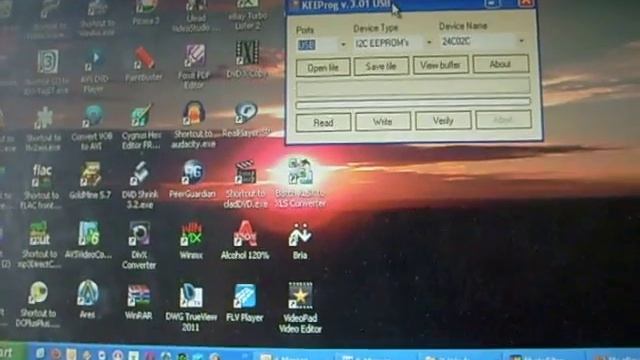This screenshot has width=640, height=360.
Task: Open Shortcut to dadDVD.exe icon
Action: [245, 184]
